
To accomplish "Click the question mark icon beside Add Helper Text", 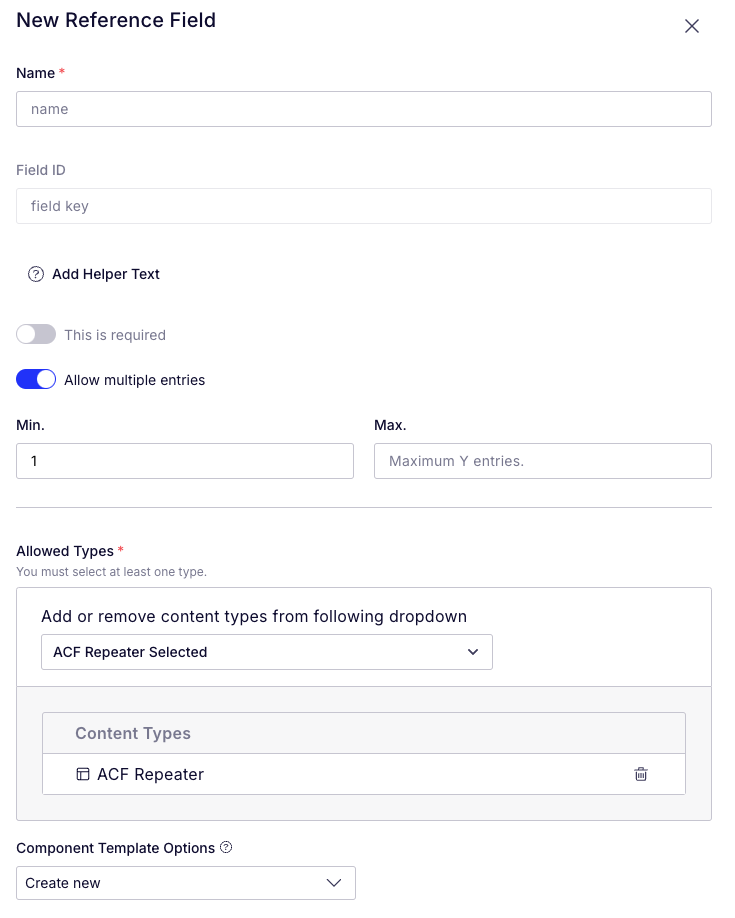I will (x=36, y=274).
